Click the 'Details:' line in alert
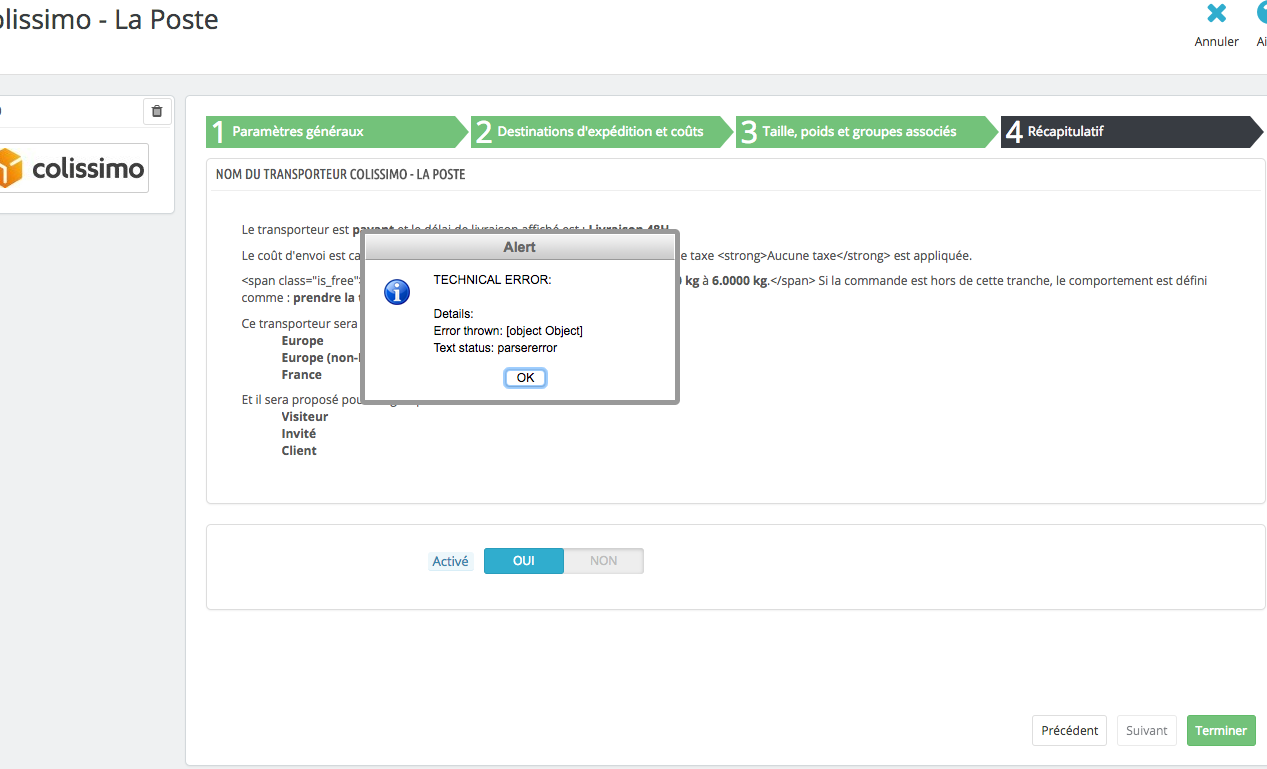1267x769 pixels. (x=453, y=314)
